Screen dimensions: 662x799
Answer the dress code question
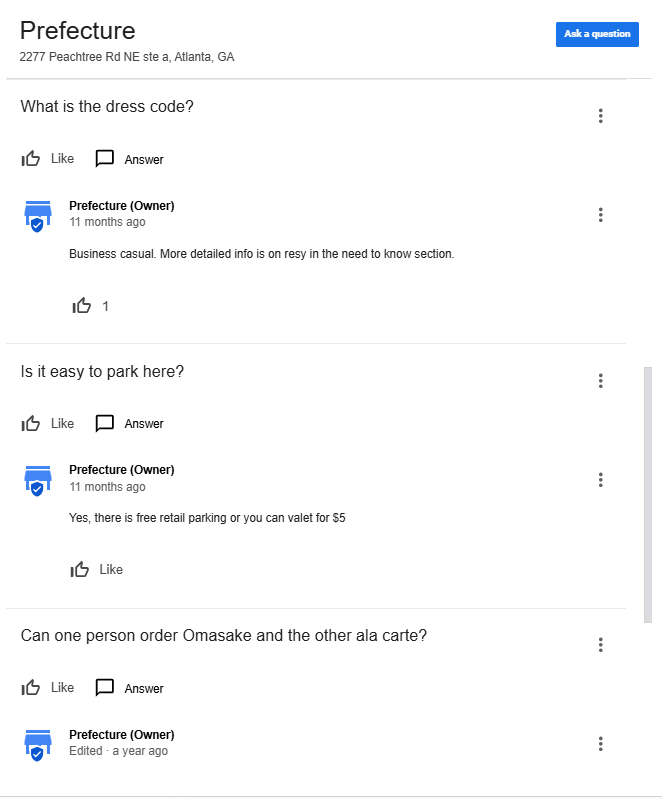pos(130,159)
